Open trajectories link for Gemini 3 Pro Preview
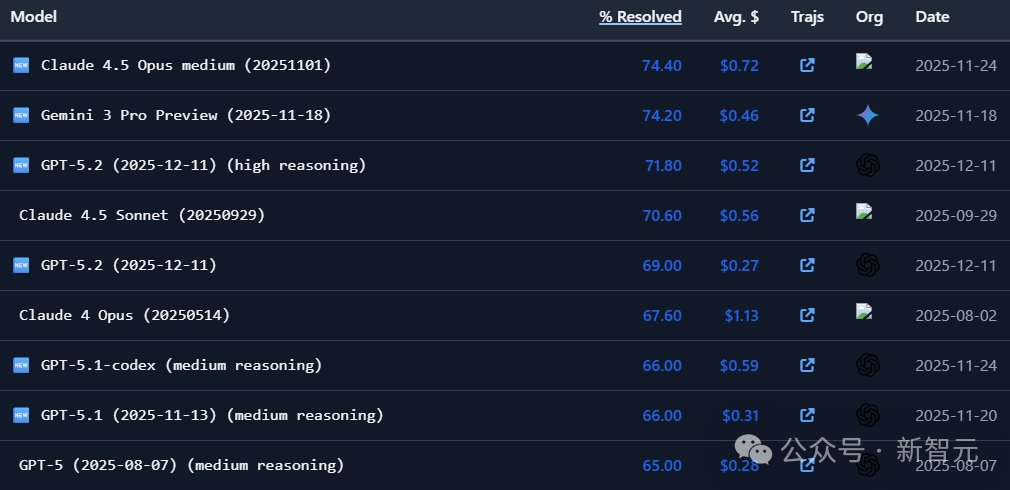This screenshot has width=1010, height=490. [807, 115]
